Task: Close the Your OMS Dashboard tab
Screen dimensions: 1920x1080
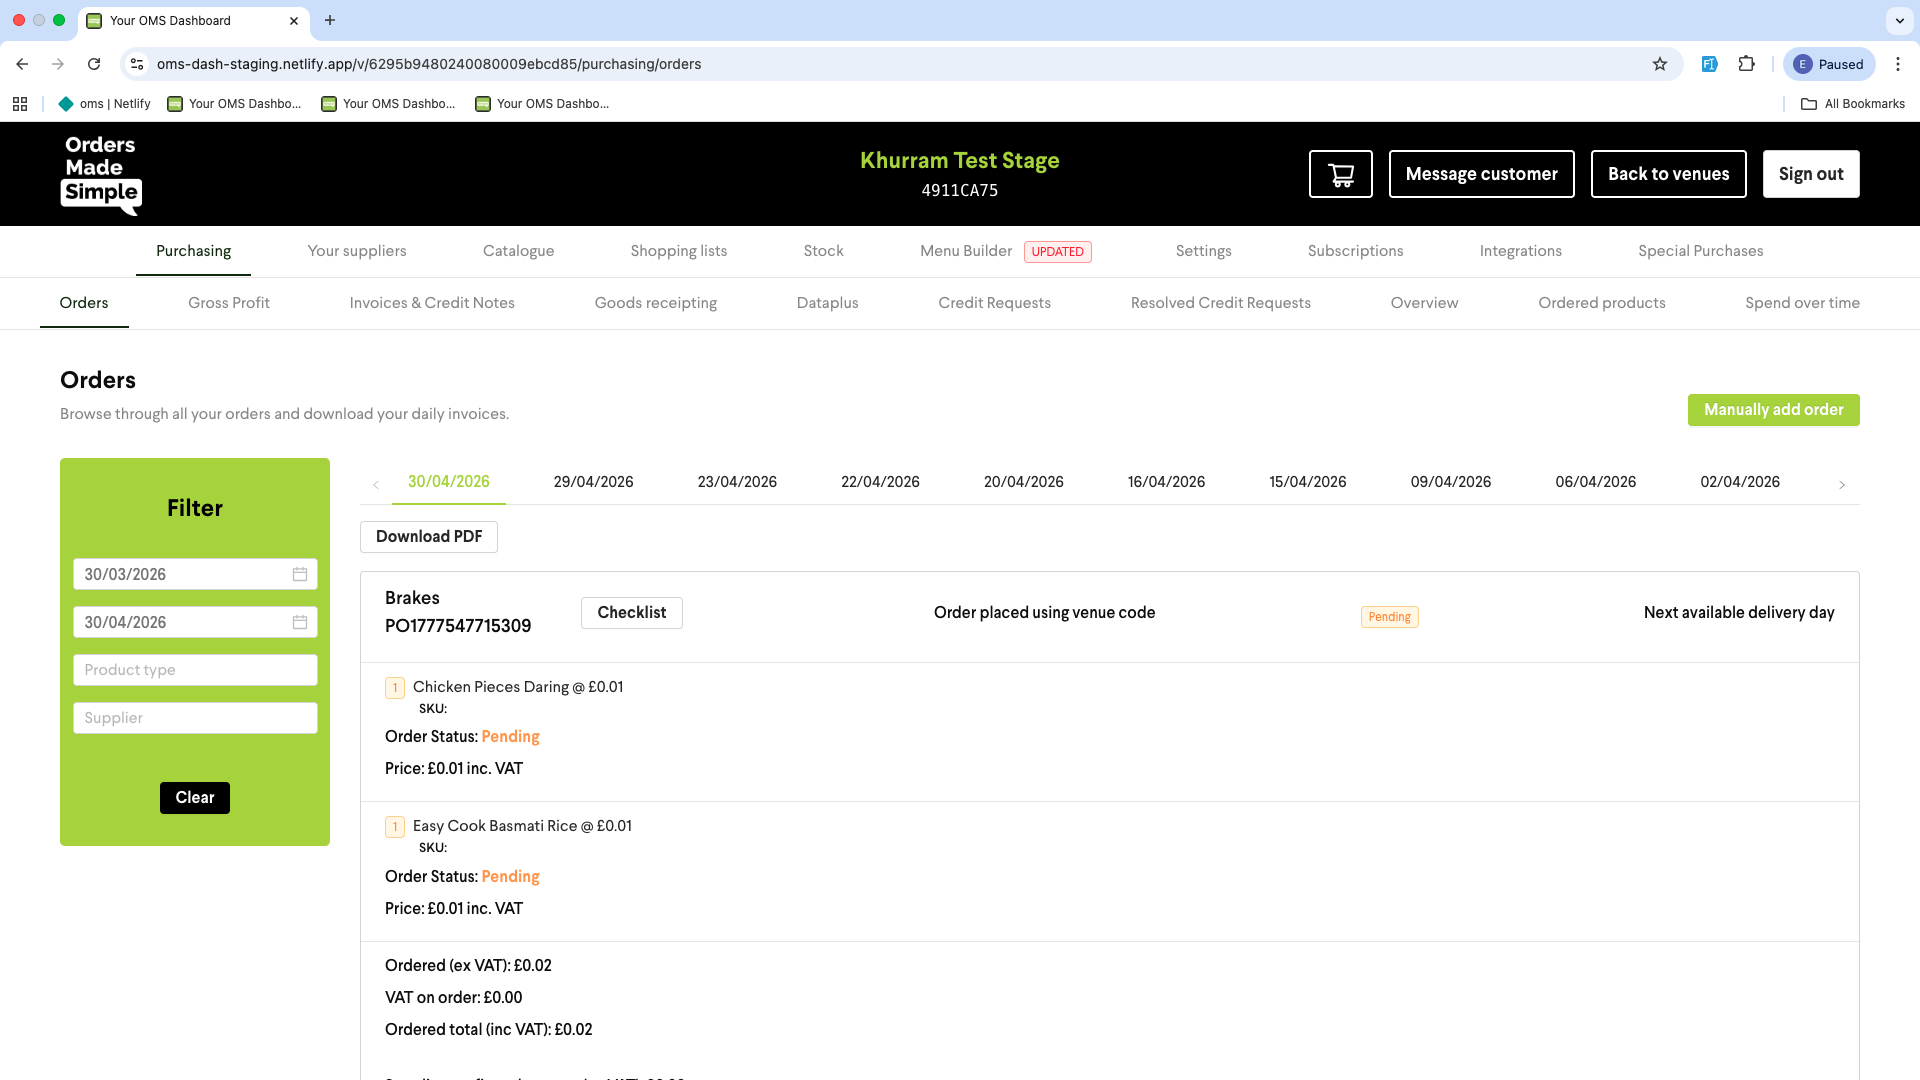Action: (293, 20)
